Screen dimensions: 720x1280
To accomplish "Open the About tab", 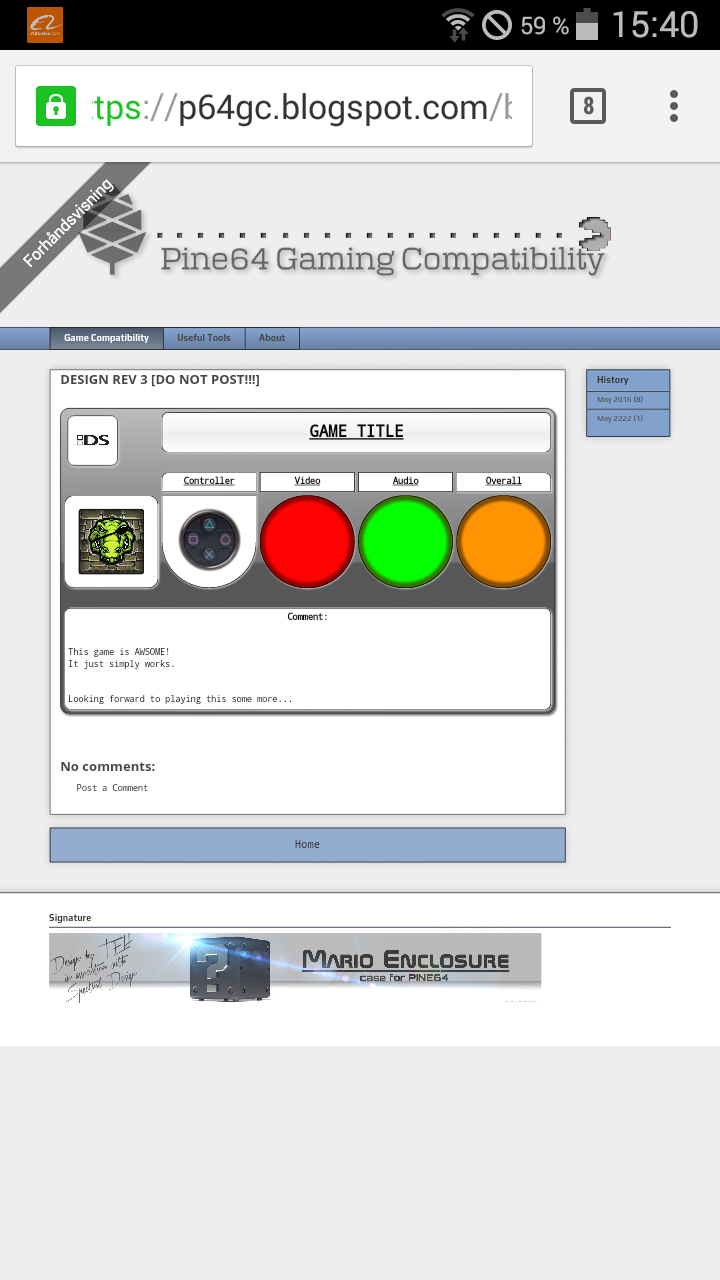I will point(272,338).
